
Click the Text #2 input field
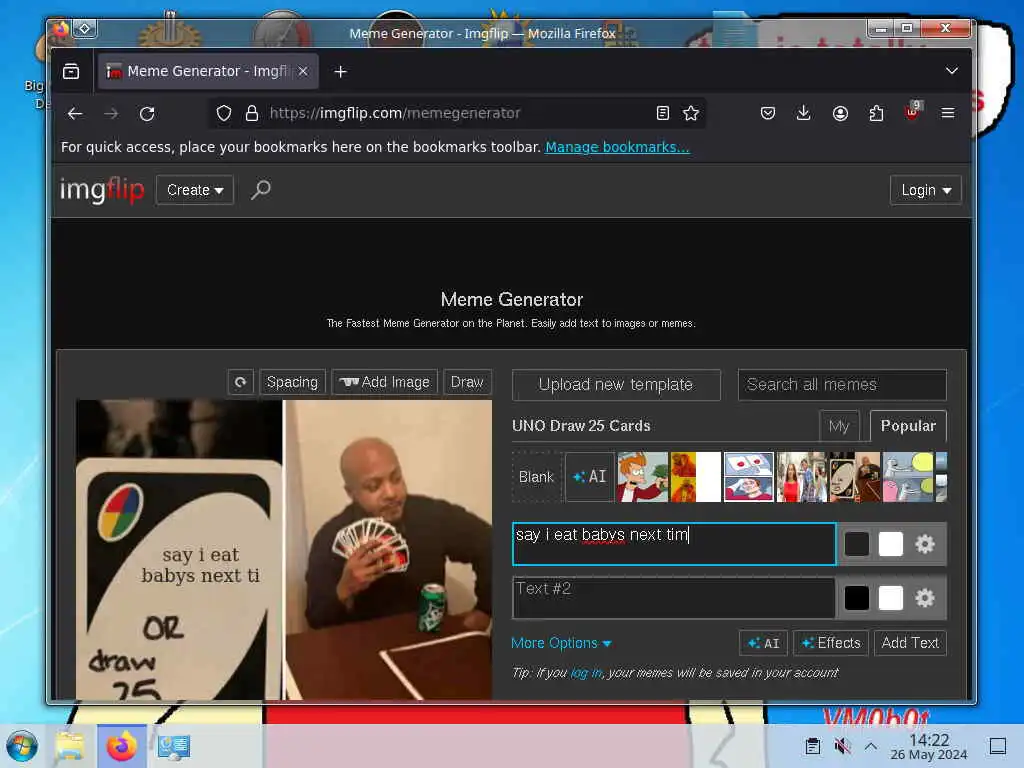[674, 598]
